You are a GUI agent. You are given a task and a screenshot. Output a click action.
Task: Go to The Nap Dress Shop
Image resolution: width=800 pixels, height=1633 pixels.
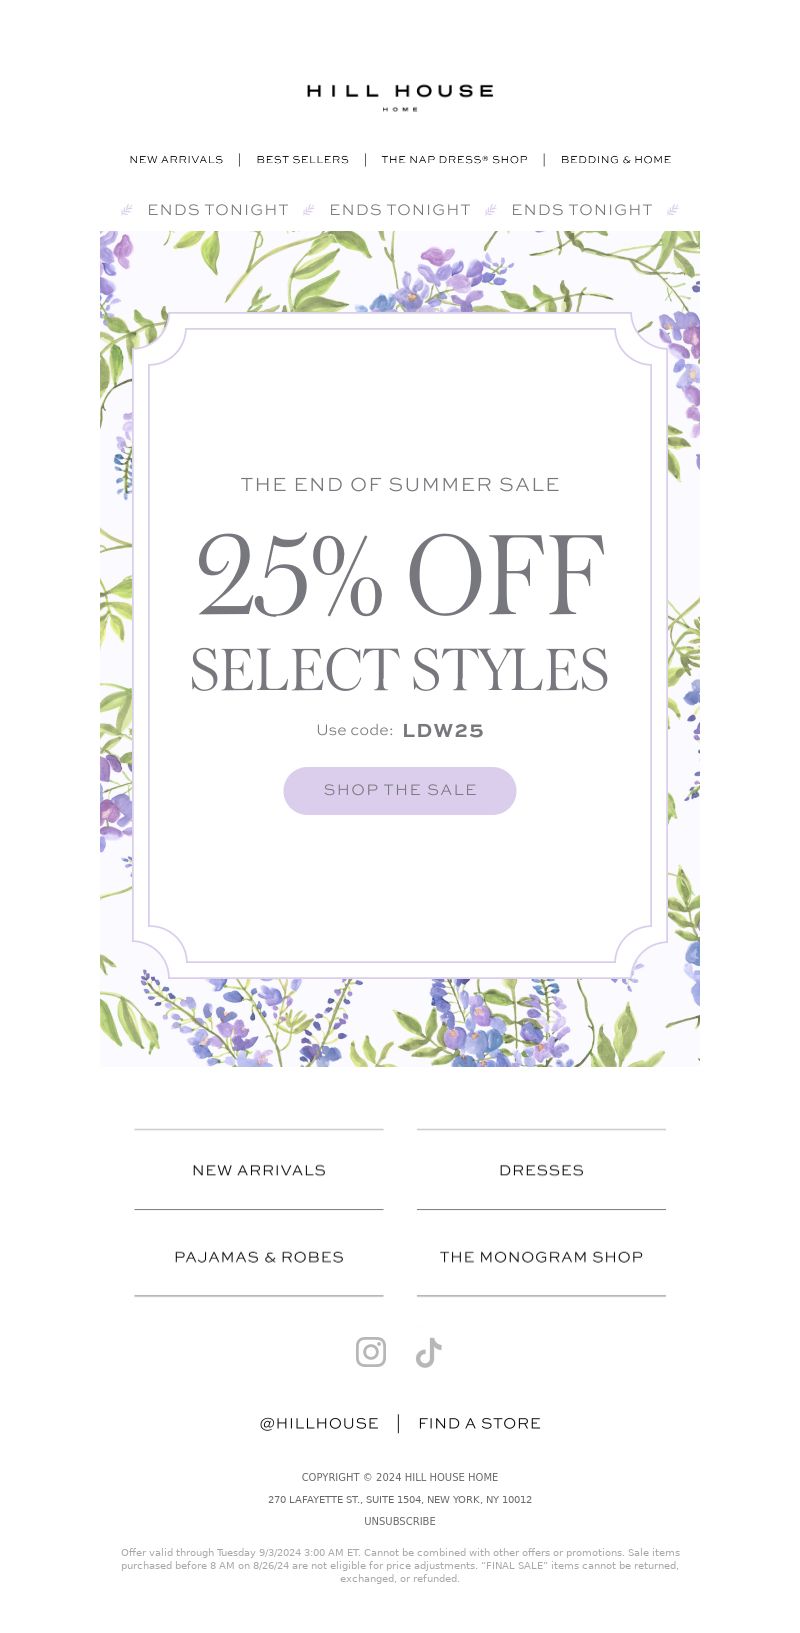coord(454,159)
